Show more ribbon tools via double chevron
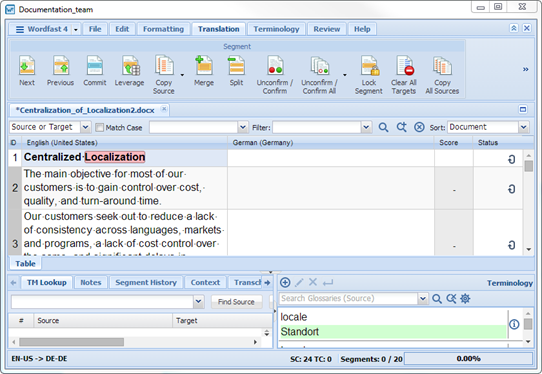The image size is (542, 374). (x=525, y=69)
